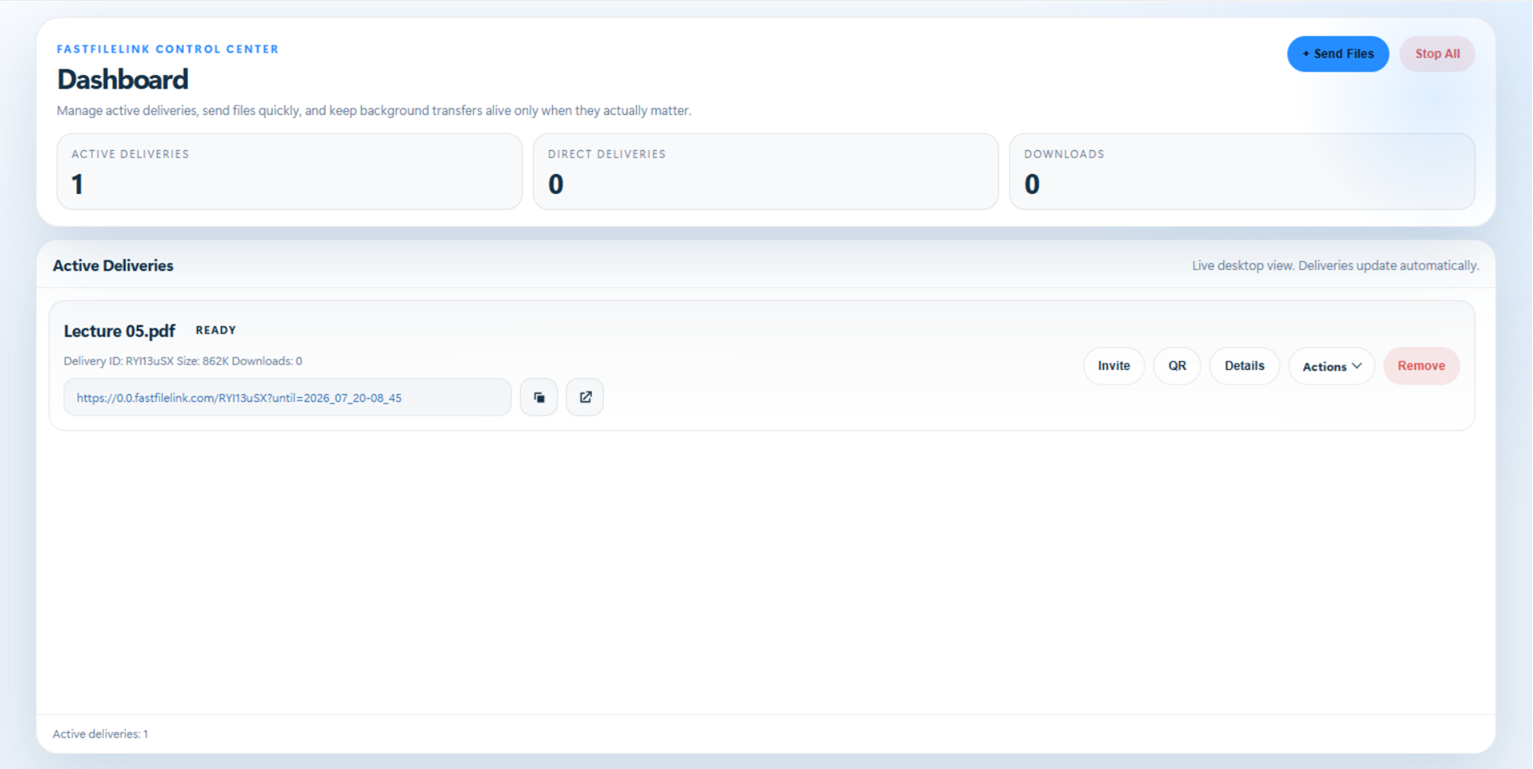Click the Dashboard heading
The image size is (1533, 769).
[x=123, y=79]
